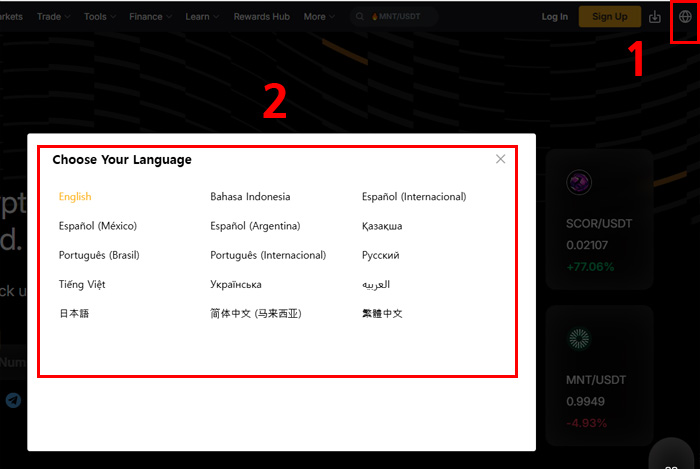Select Español (Internacional) language
This screenshot has width=700, height=469.
tap(414, 197)
